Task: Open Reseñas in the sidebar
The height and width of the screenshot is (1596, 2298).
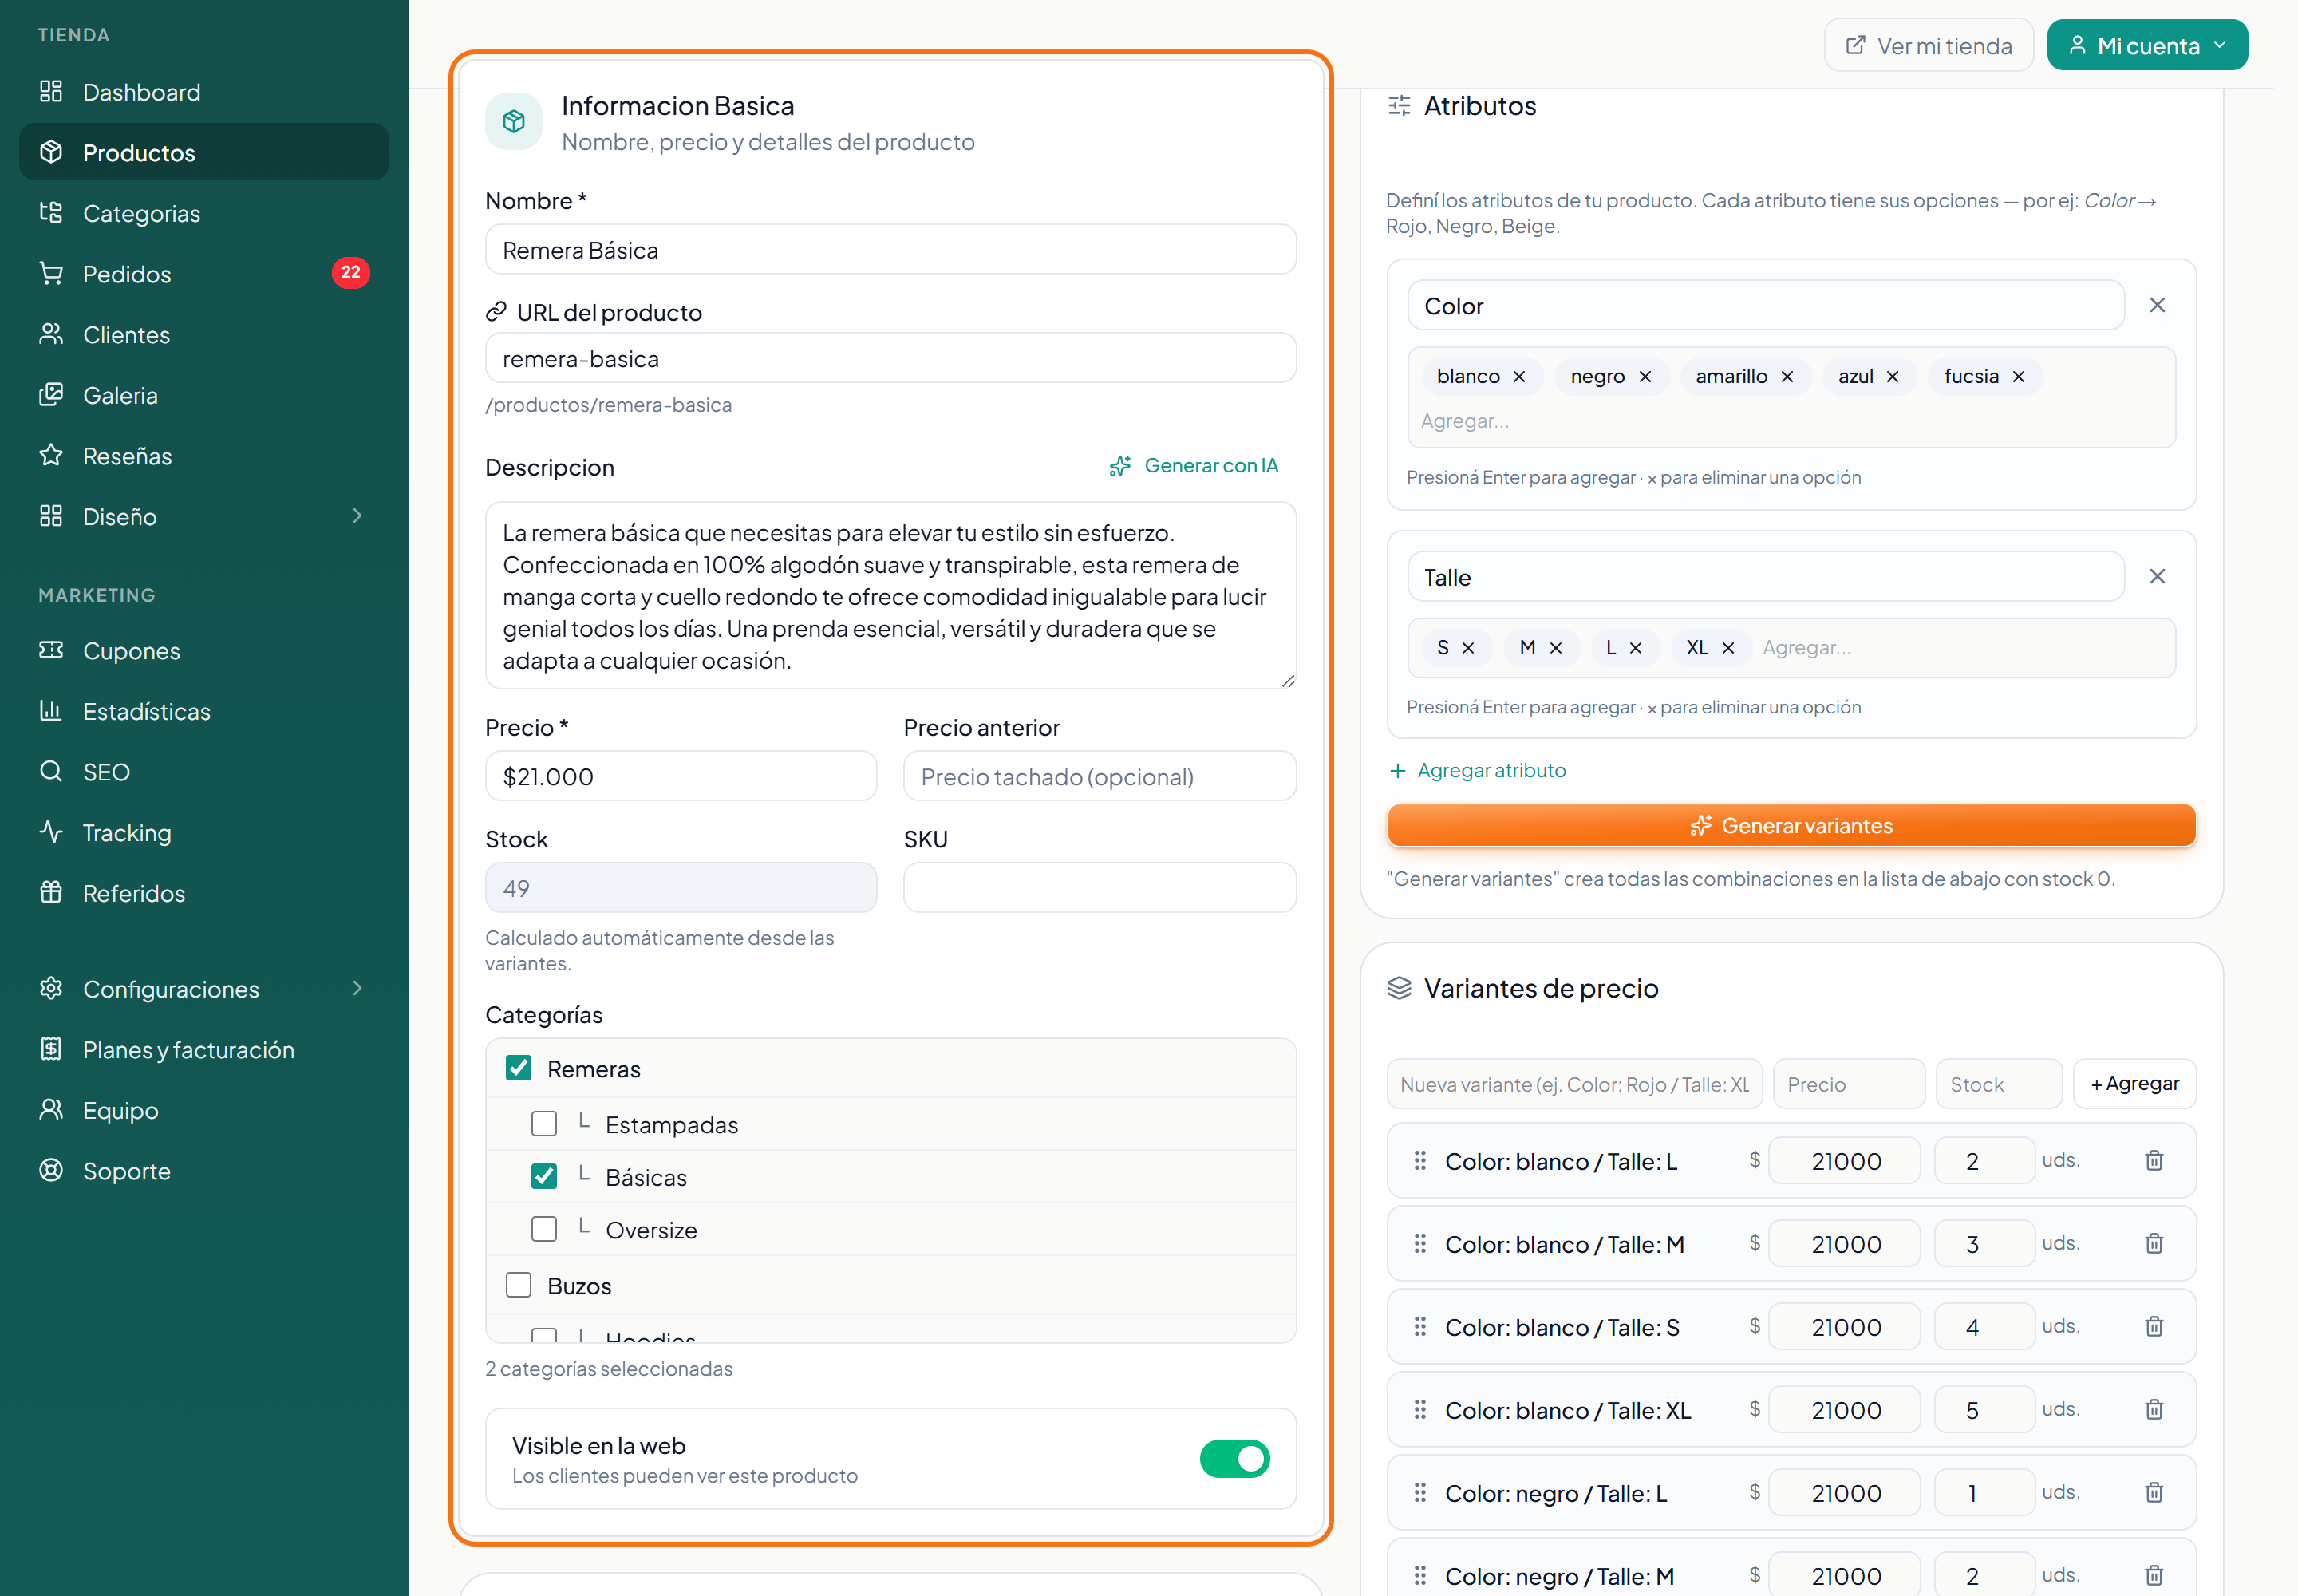Action: pyautogui.click(x=204, y=456)
